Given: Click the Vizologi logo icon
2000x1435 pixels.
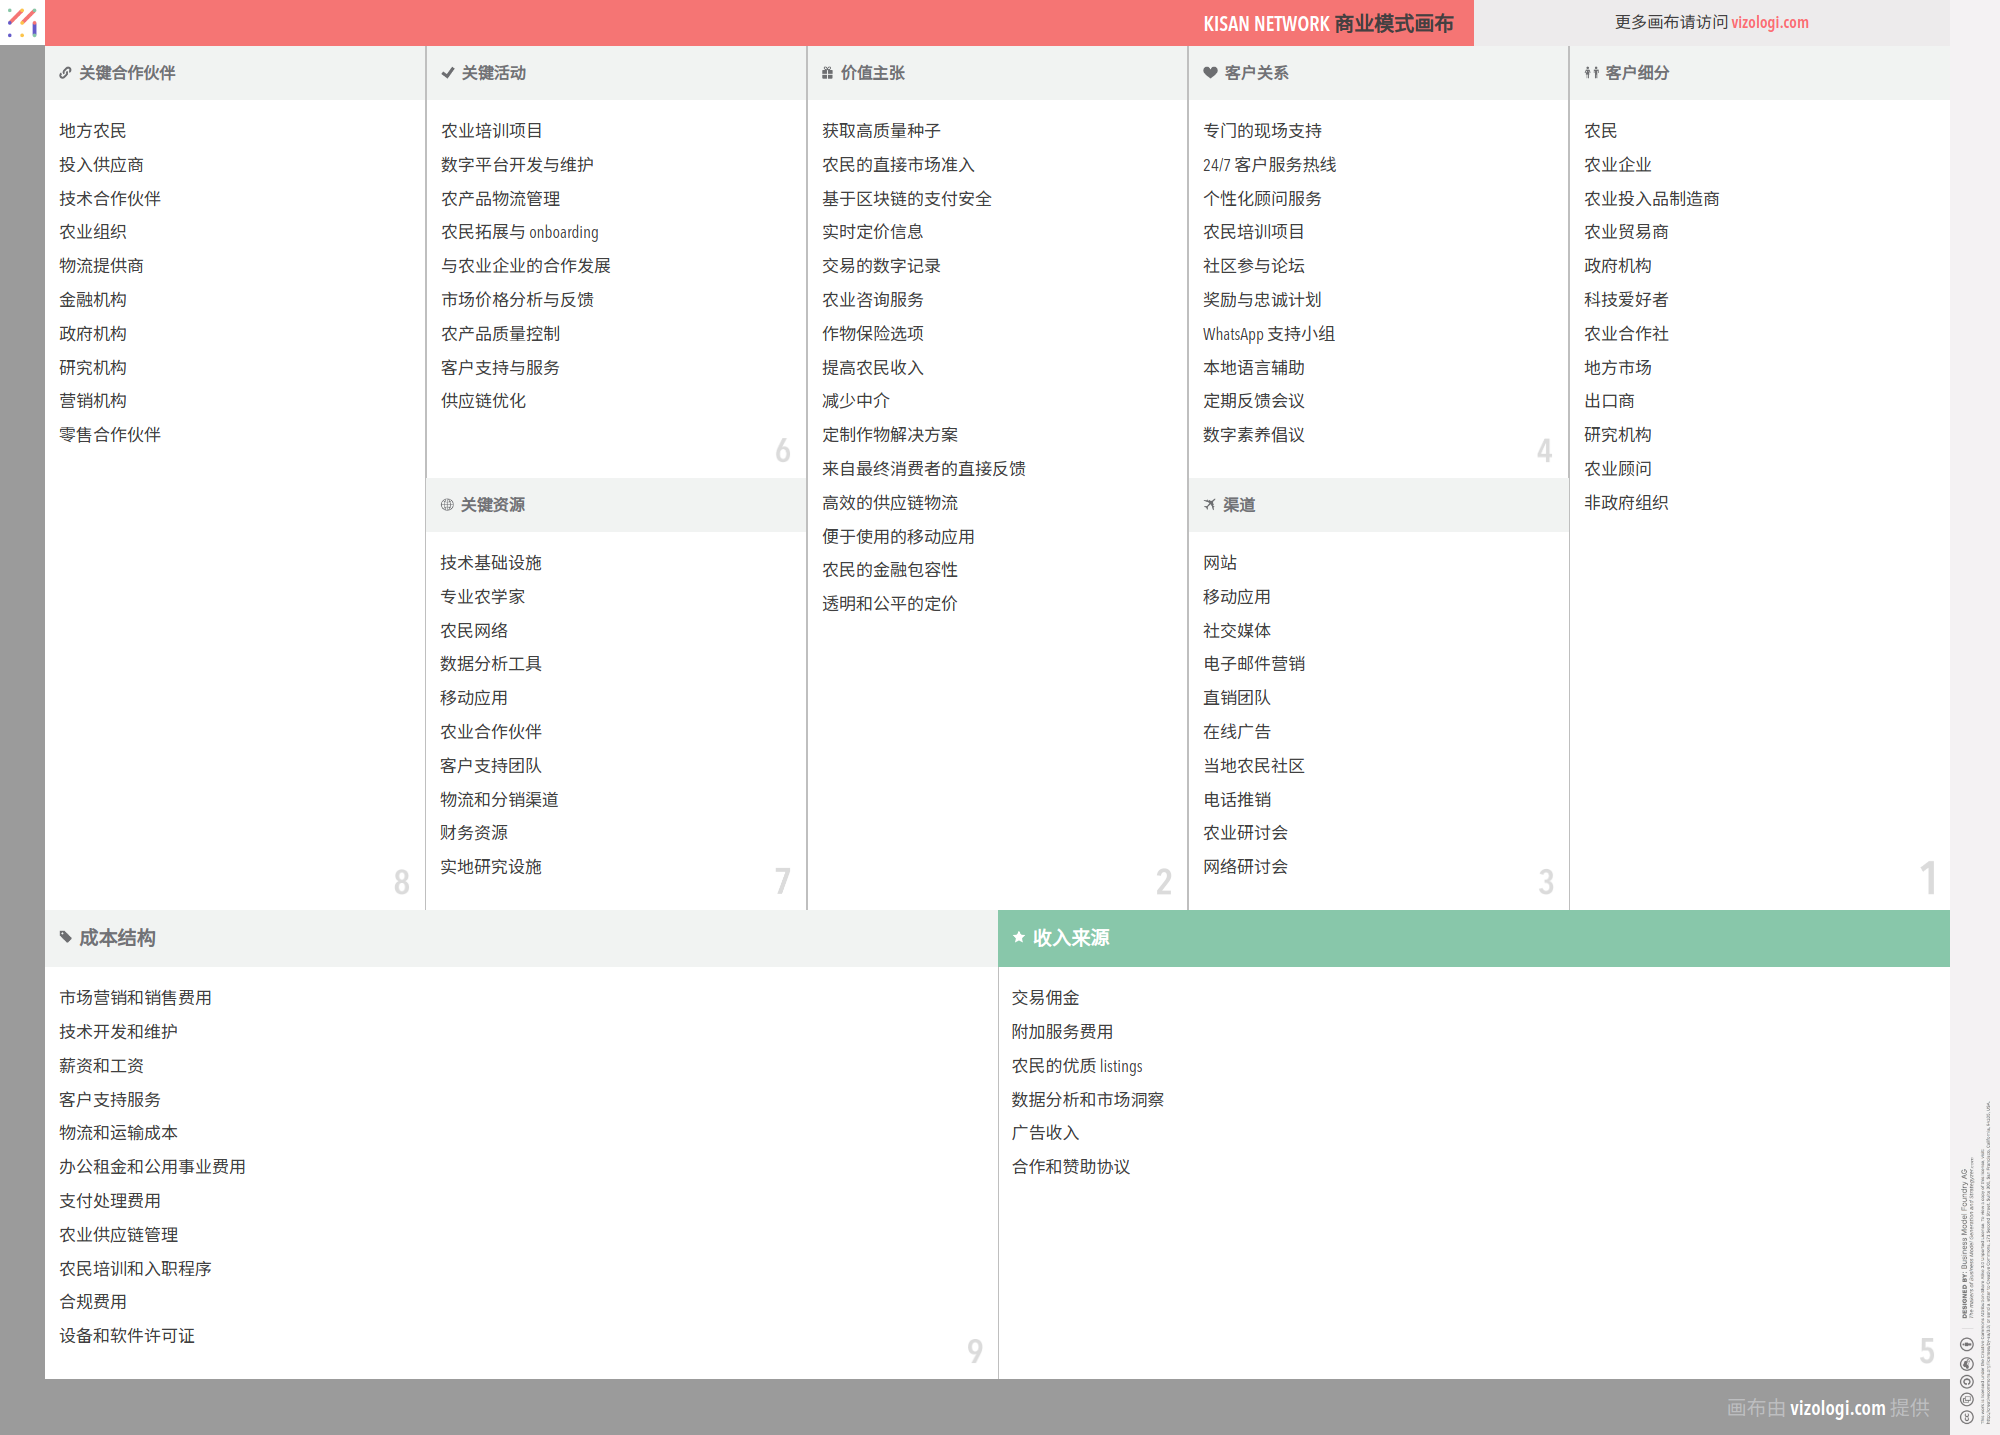Looking at the screenshot, I should [x=22, y=22].
